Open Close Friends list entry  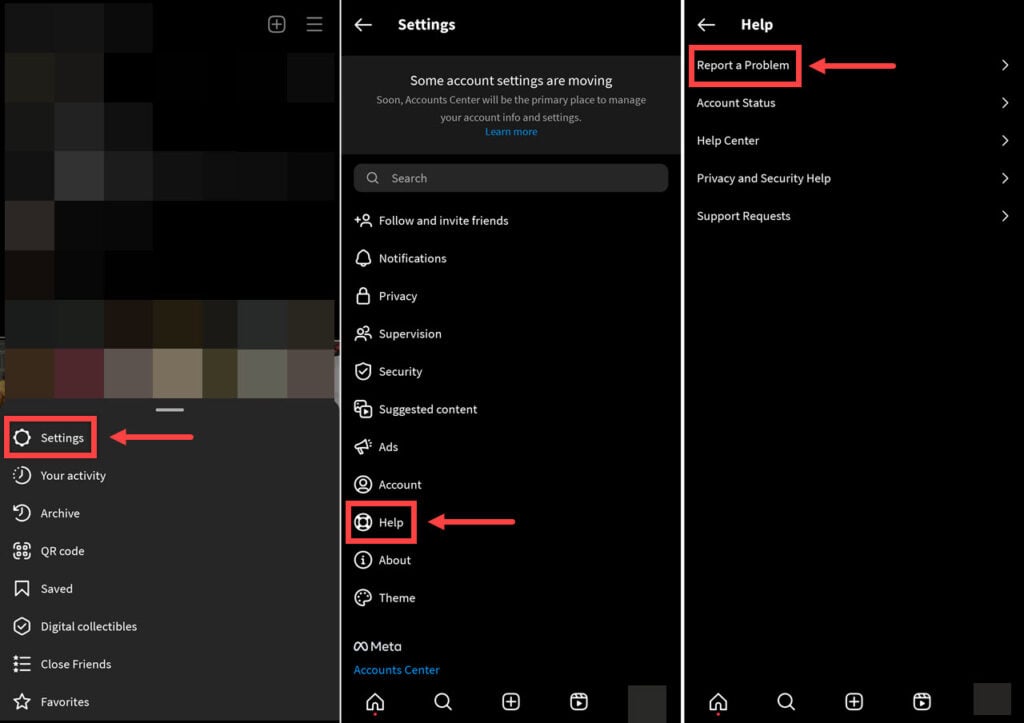[170, 664]
